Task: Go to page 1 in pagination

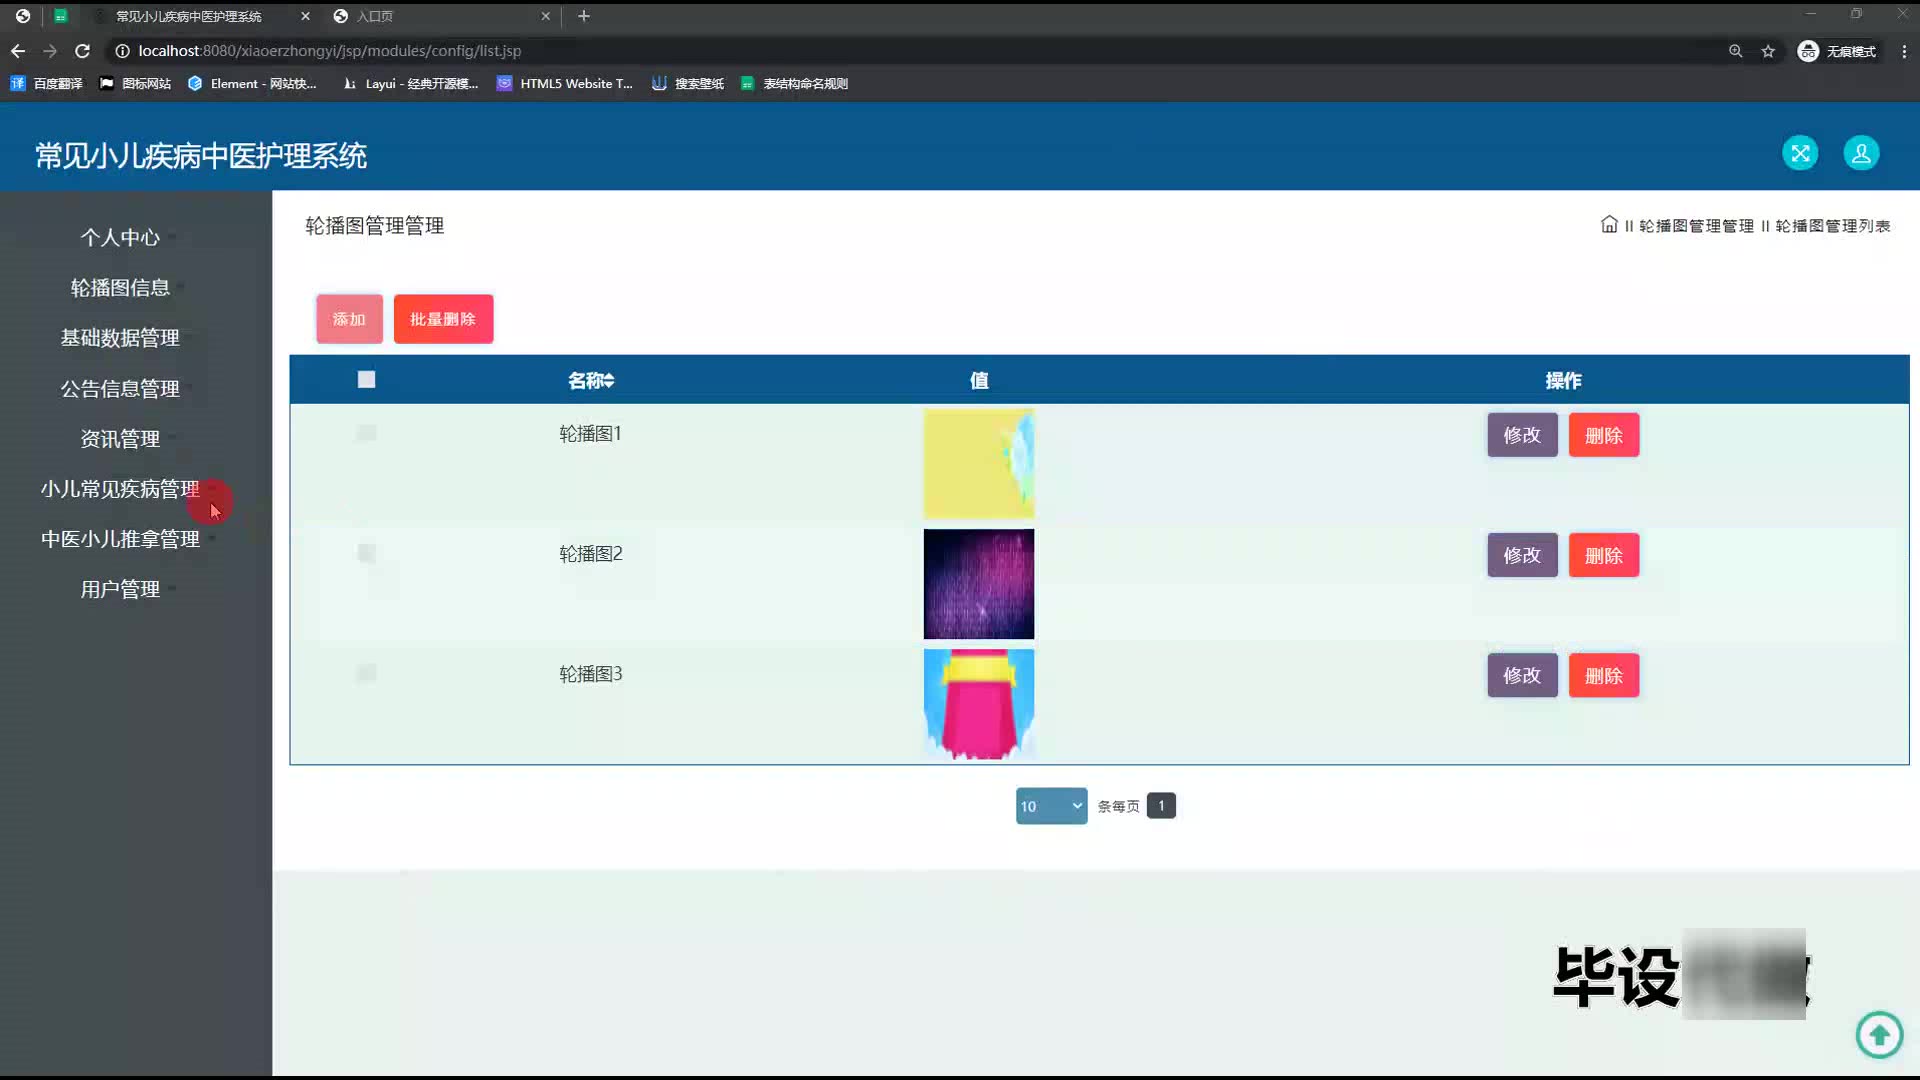Action: (x=1161, y=806)
